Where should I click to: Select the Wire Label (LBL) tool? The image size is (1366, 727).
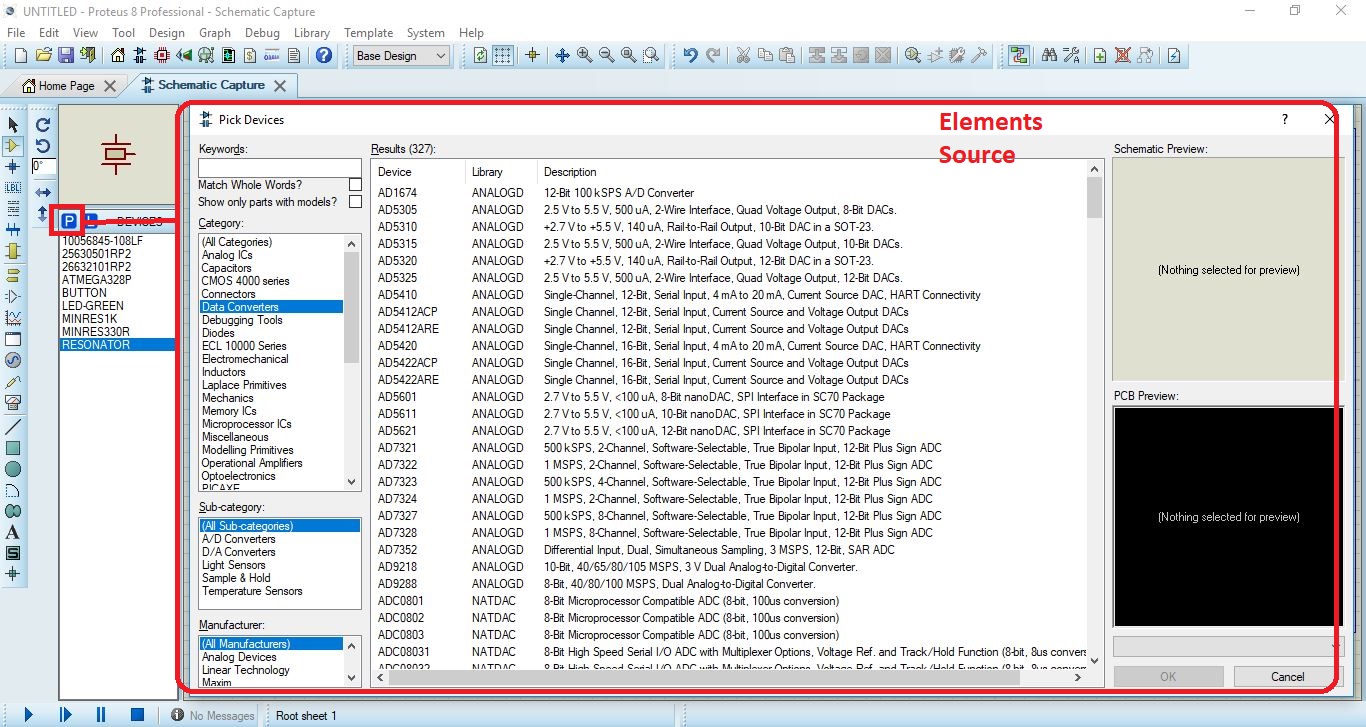pos(13,188)
